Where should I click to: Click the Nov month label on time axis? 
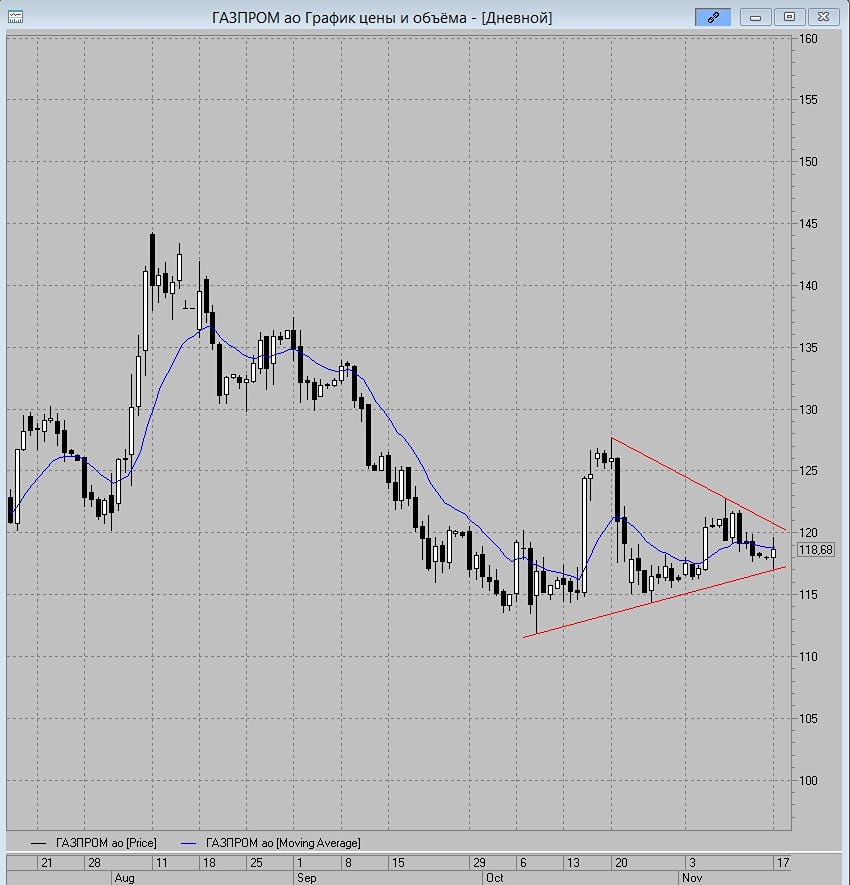click(692, 878)
